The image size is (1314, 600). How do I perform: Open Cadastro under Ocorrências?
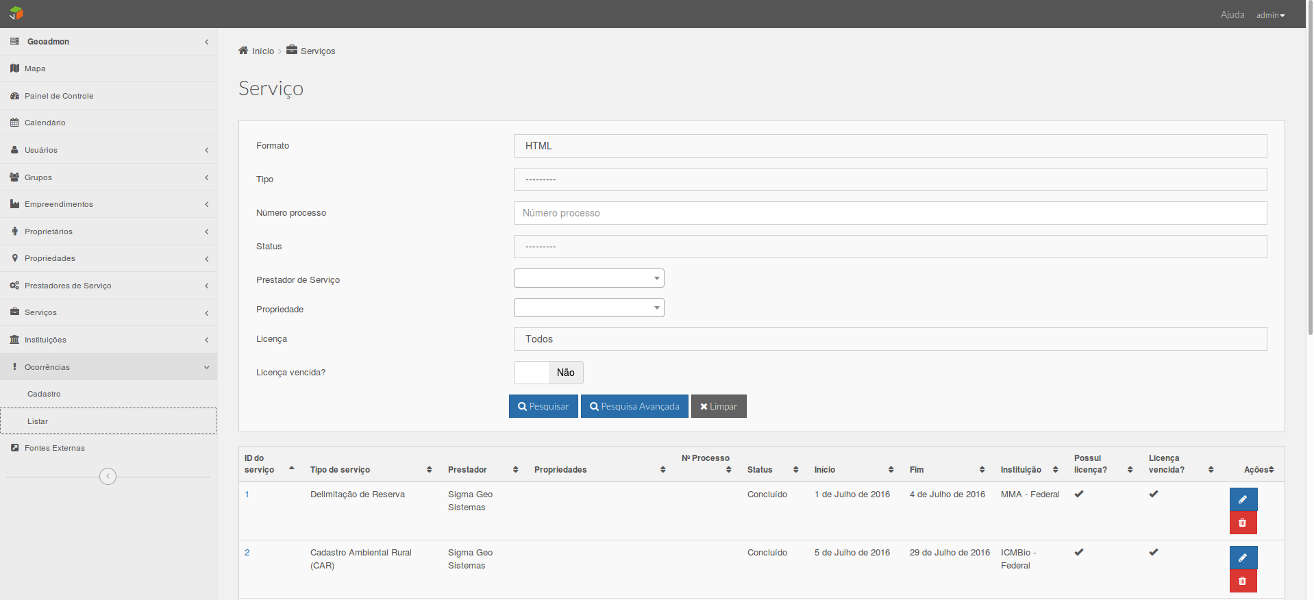coord(108,394)
